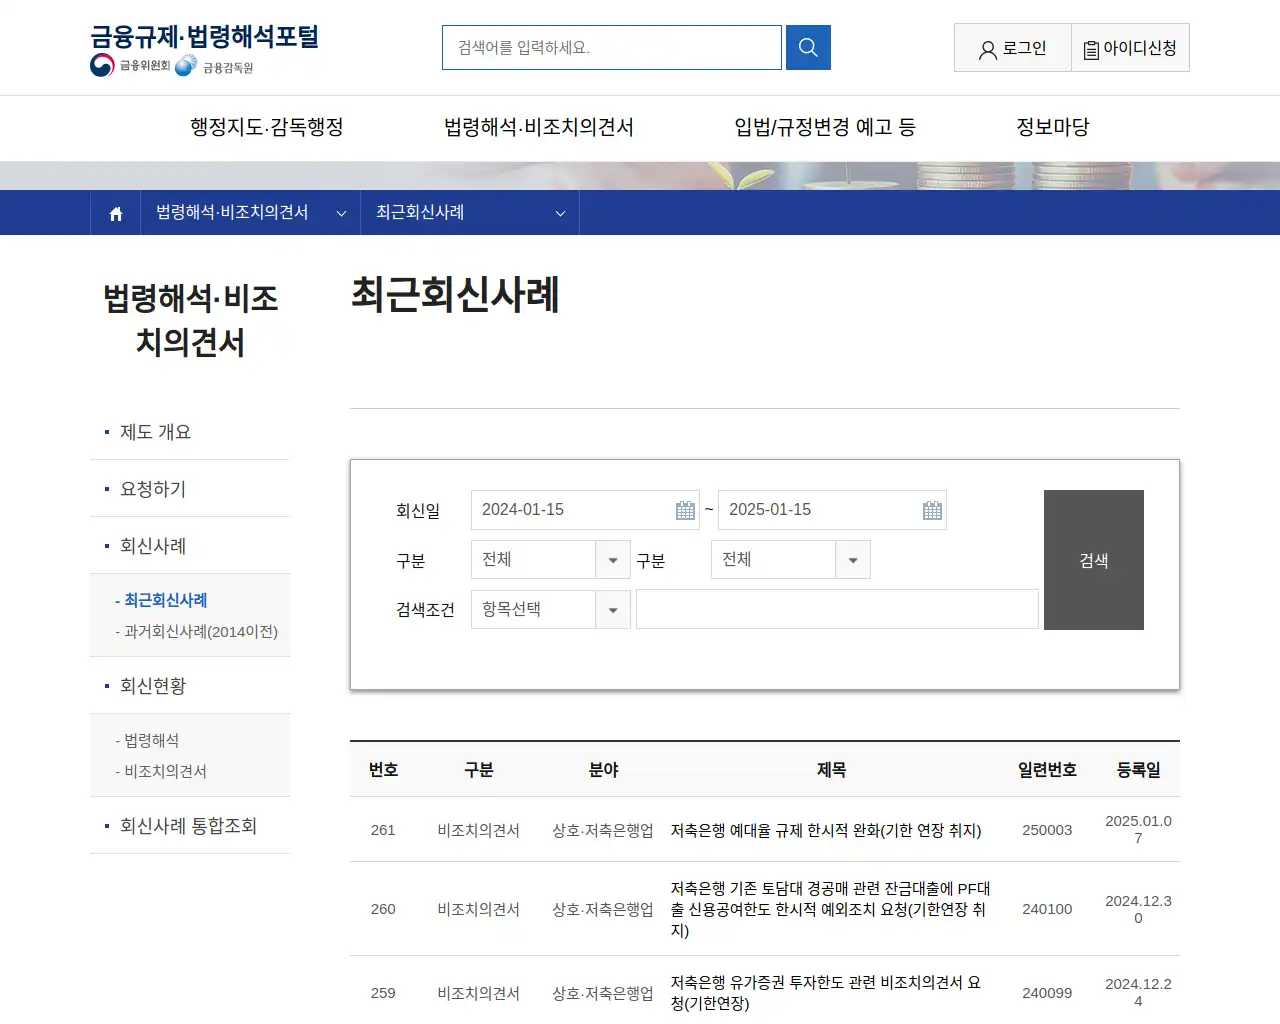Open the second 구분 전체 dropdown
Screen dimensions: 1280x1024
[x=791, y=560]
